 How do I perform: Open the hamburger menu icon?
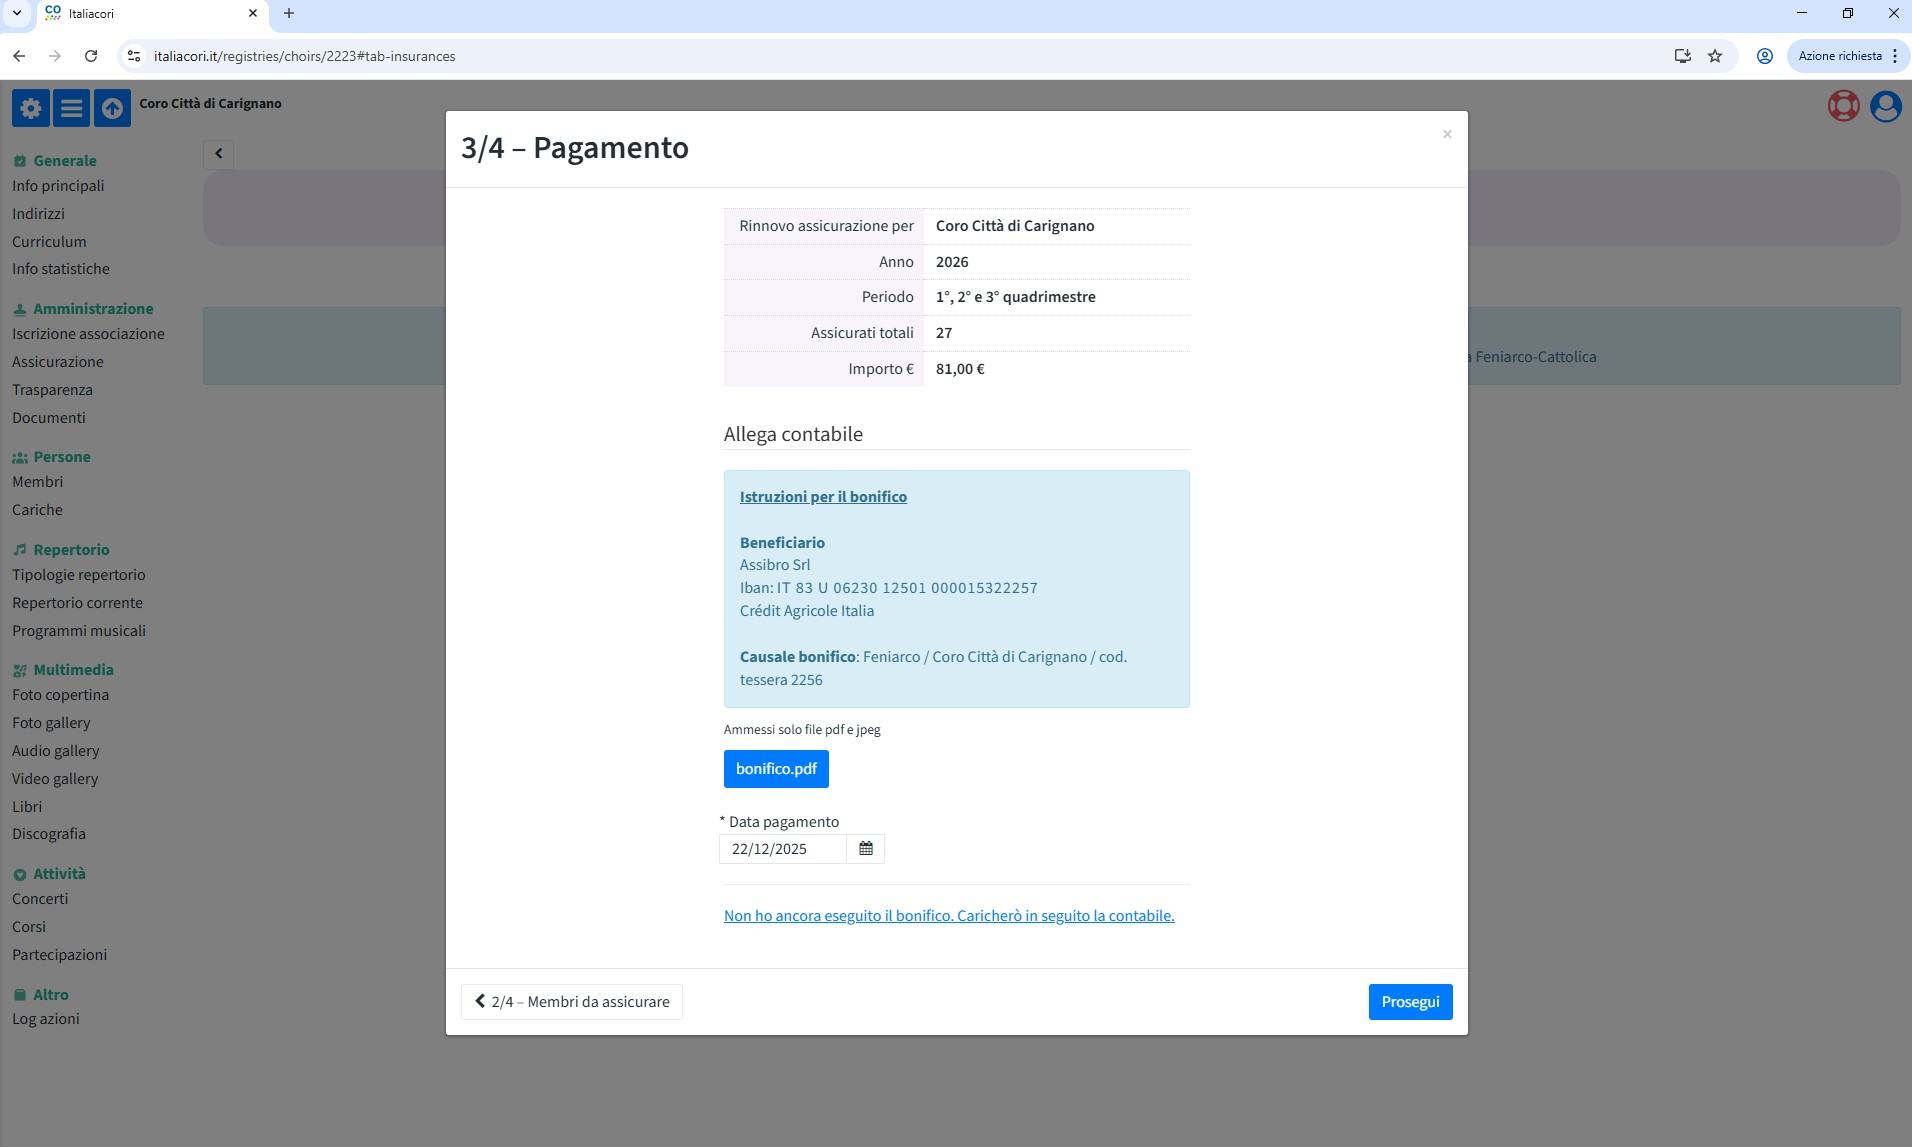(x=71, y=108)
